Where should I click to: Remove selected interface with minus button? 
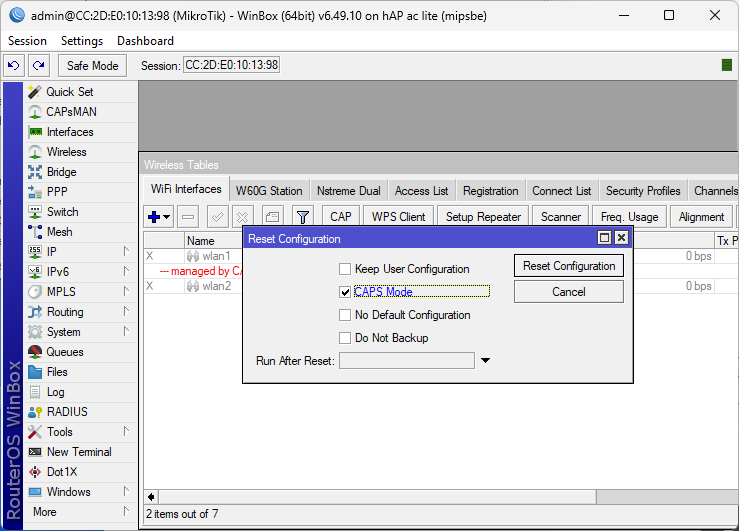click(x=188, y=217)
